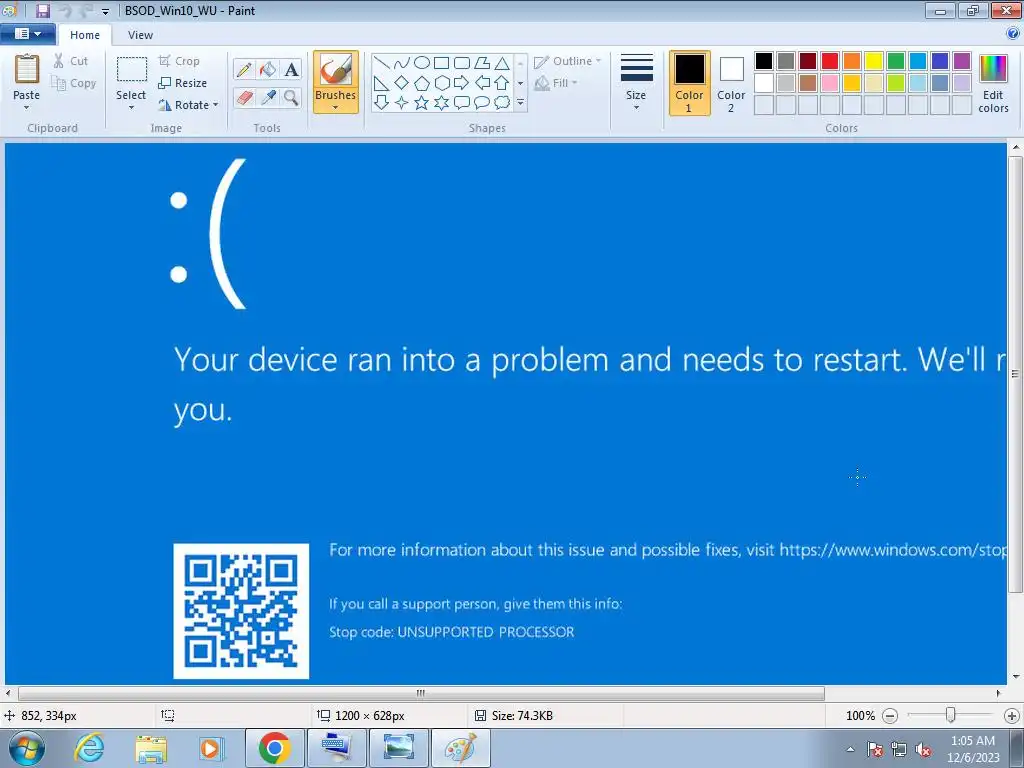The height and width of the screenshot is (768, 1024).
Task: Pick the green color swatch
Action: [896, 61]
